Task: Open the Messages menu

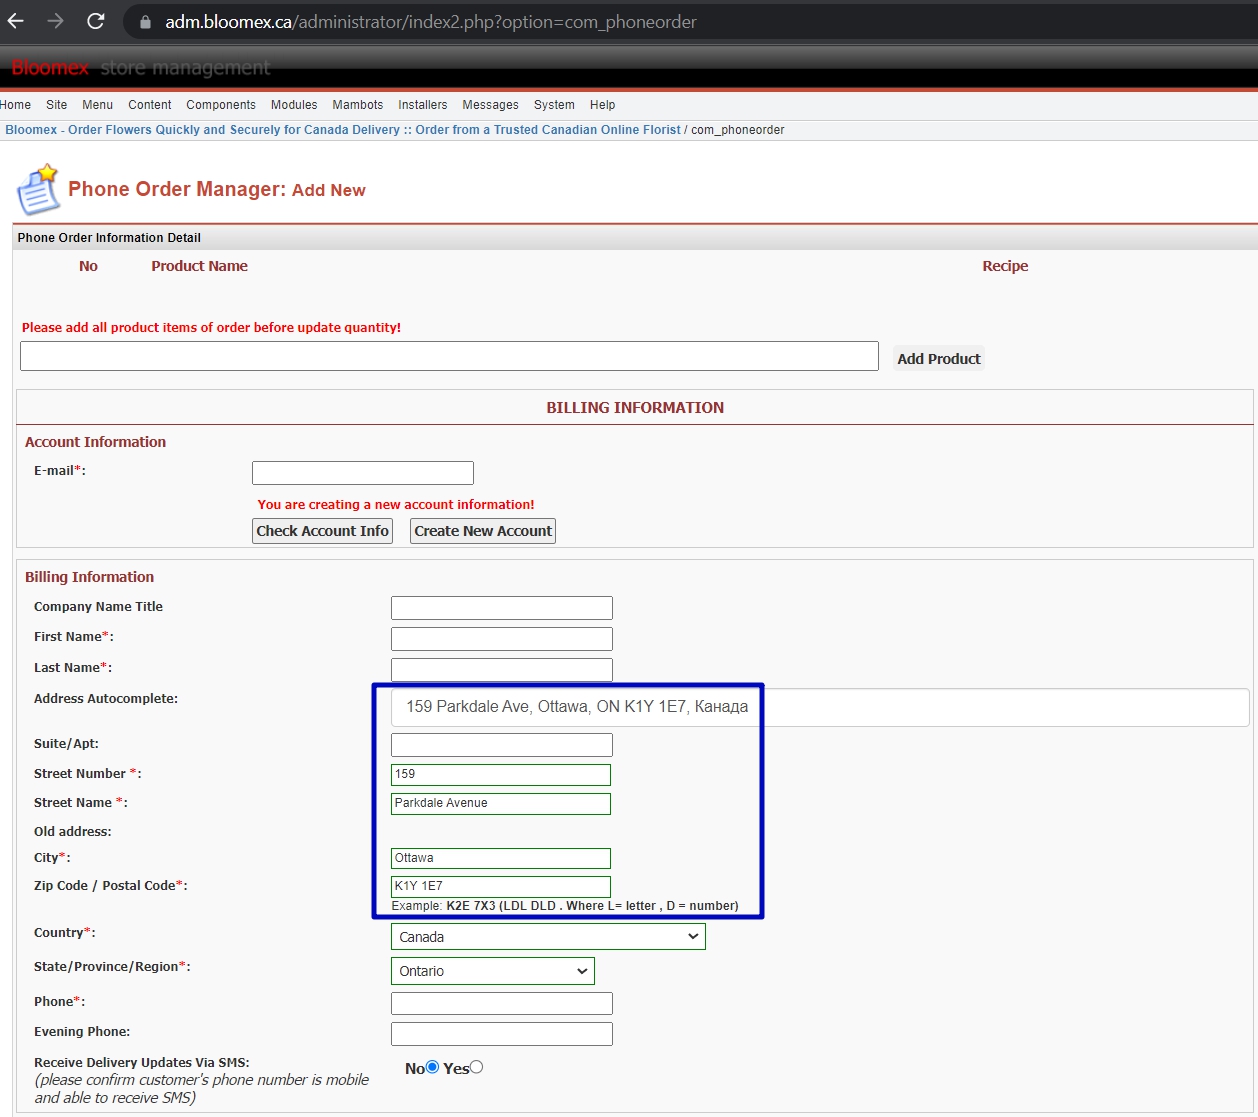Action: point(491,105)
